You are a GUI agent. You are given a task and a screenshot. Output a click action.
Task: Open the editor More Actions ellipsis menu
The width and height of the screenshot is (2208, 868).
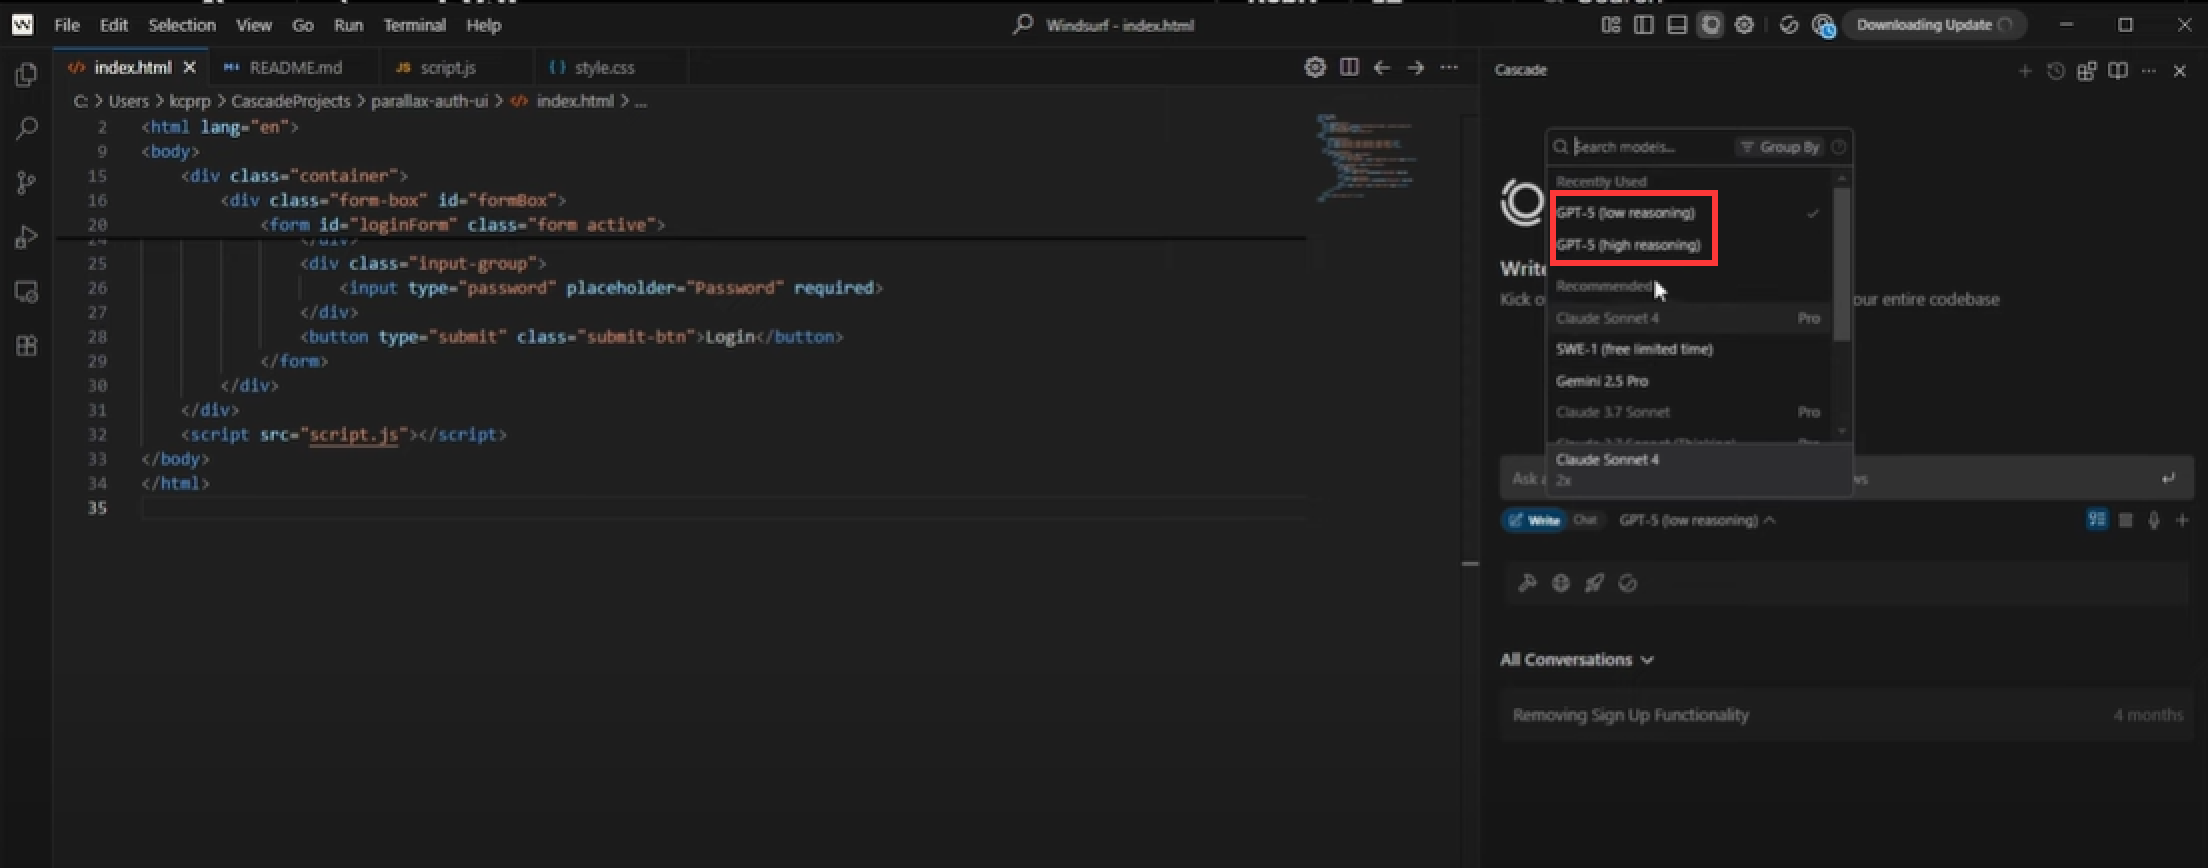(x=1449, y=67)
